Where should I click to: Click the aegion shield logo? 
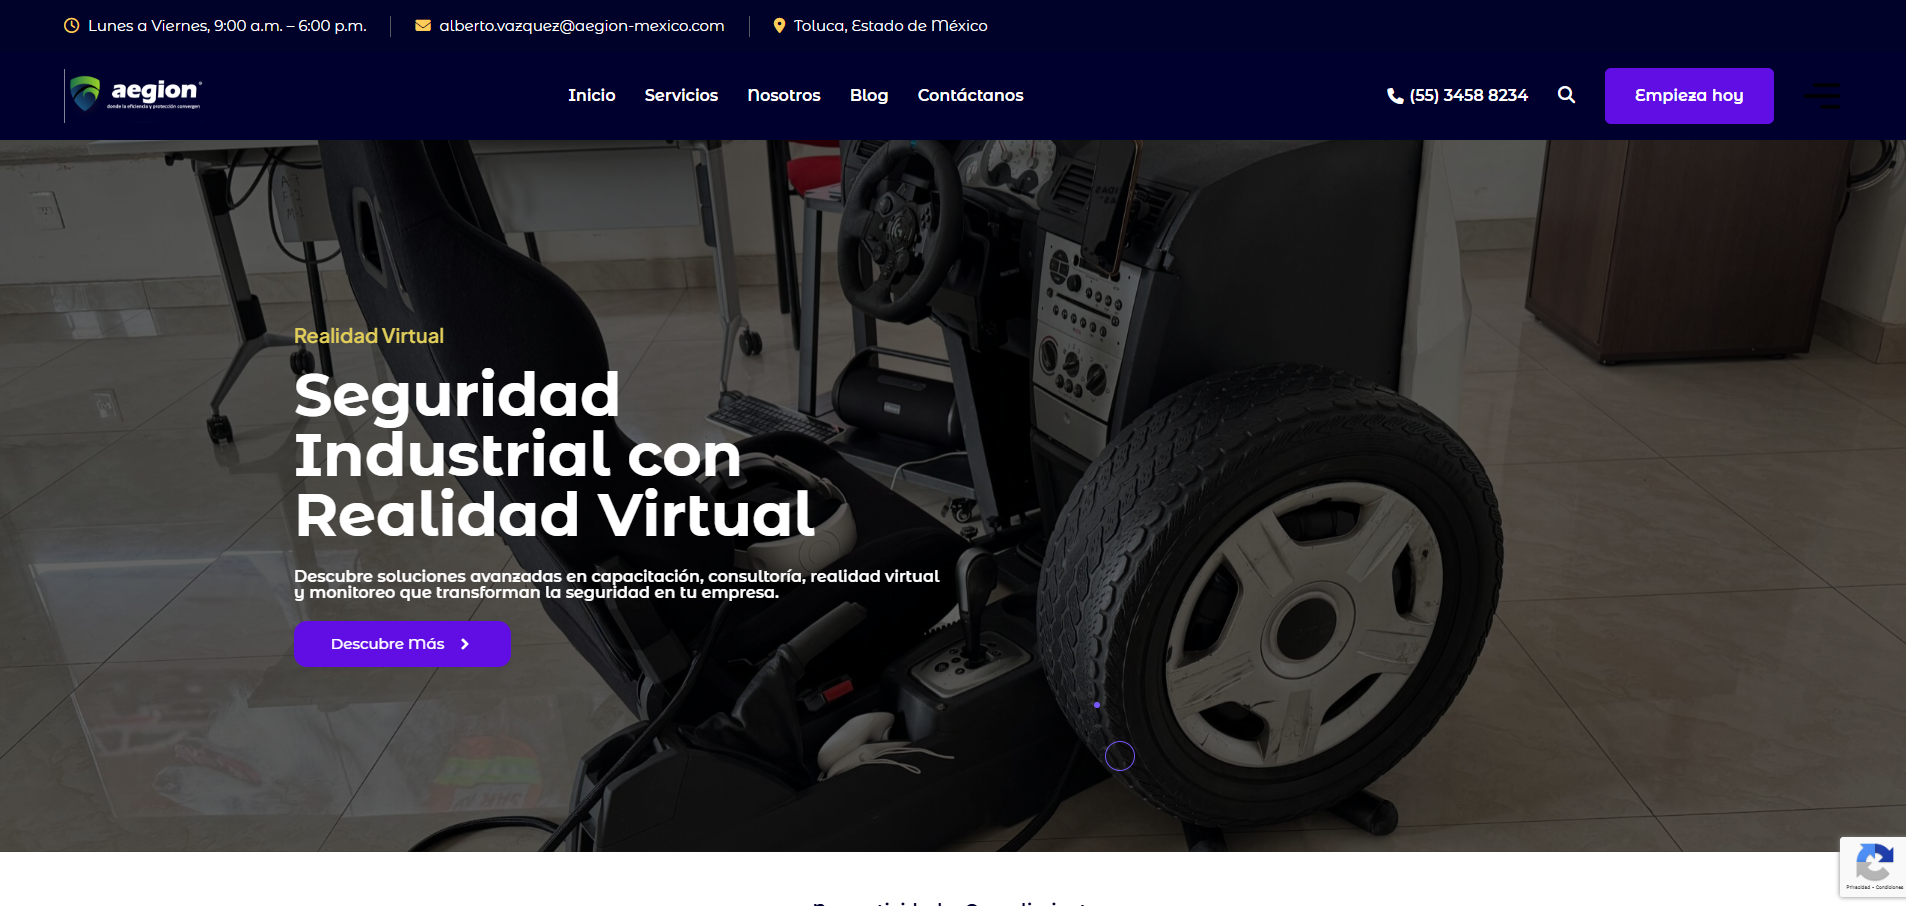tap(86, 94)
